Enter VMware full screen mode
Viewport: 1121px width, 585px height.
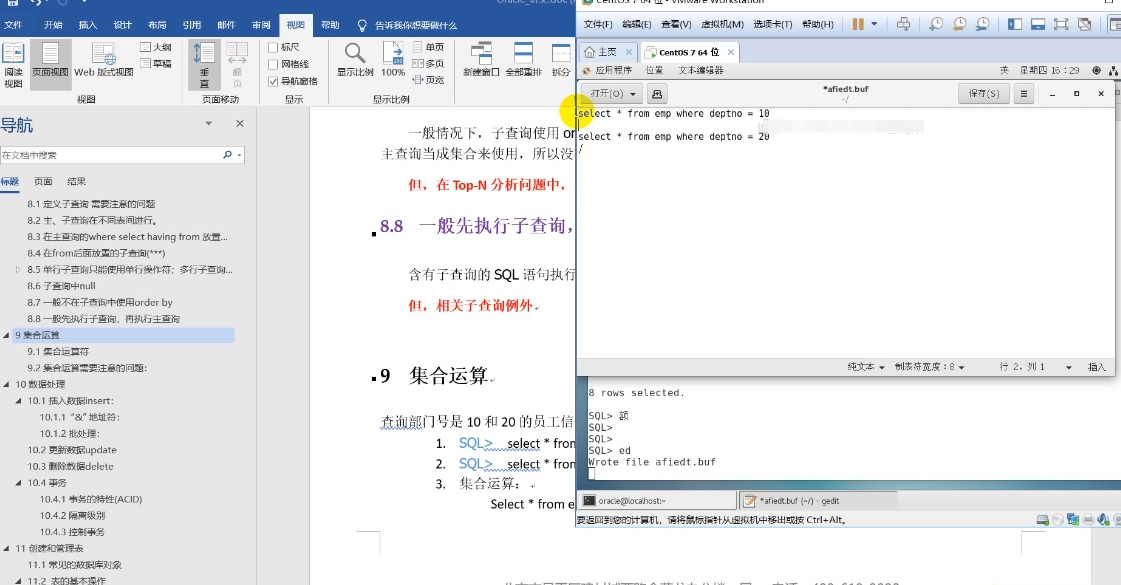pos(1061,24)
